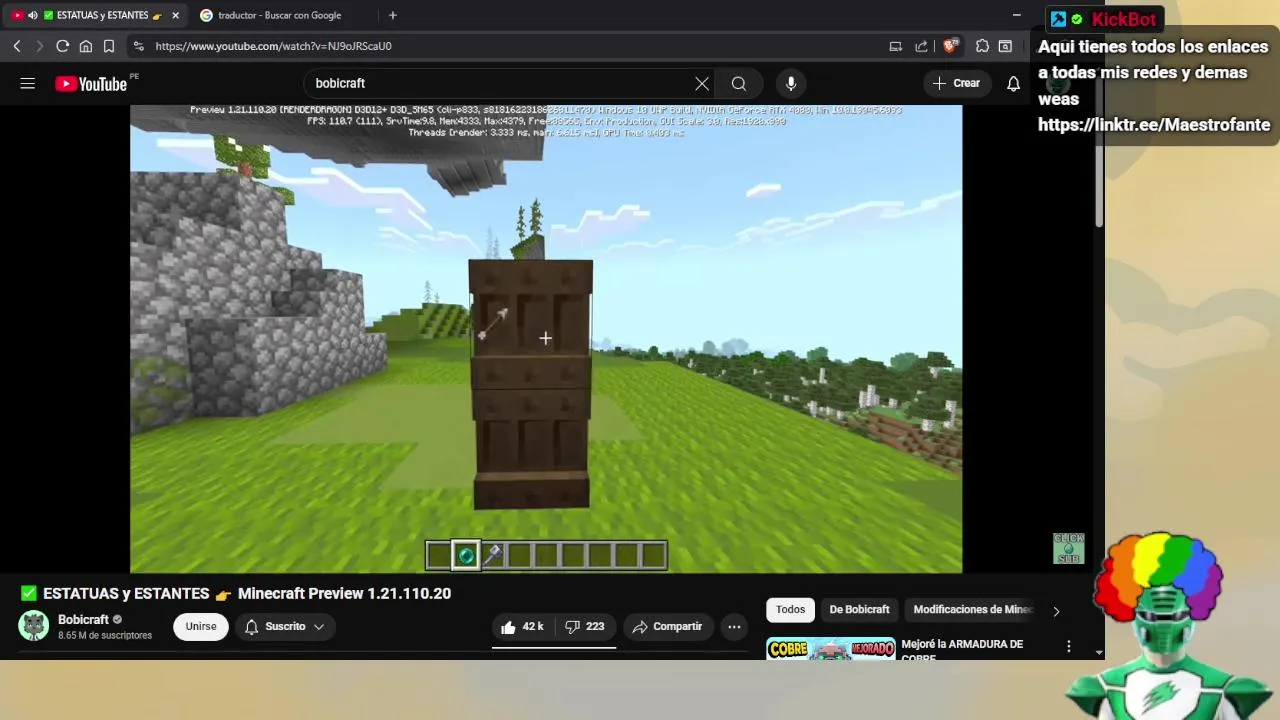Image resolution: width=1280 pixels, height=720 pixels.
Task: Open the Bobicraft channel name link
Action: click(x=83, y=620)
